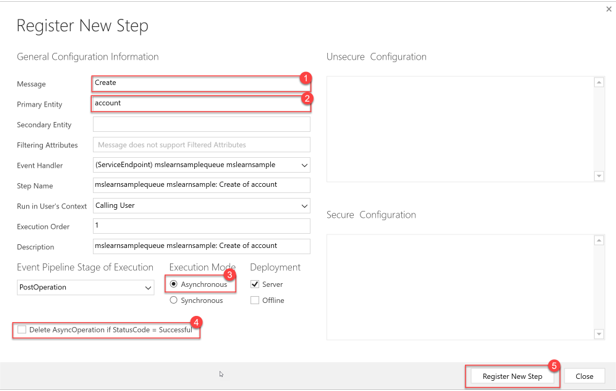Click Unsecure Configuration scrollbar down arrow
Viewport: 616px width, 391px height.
coord(599,176)
